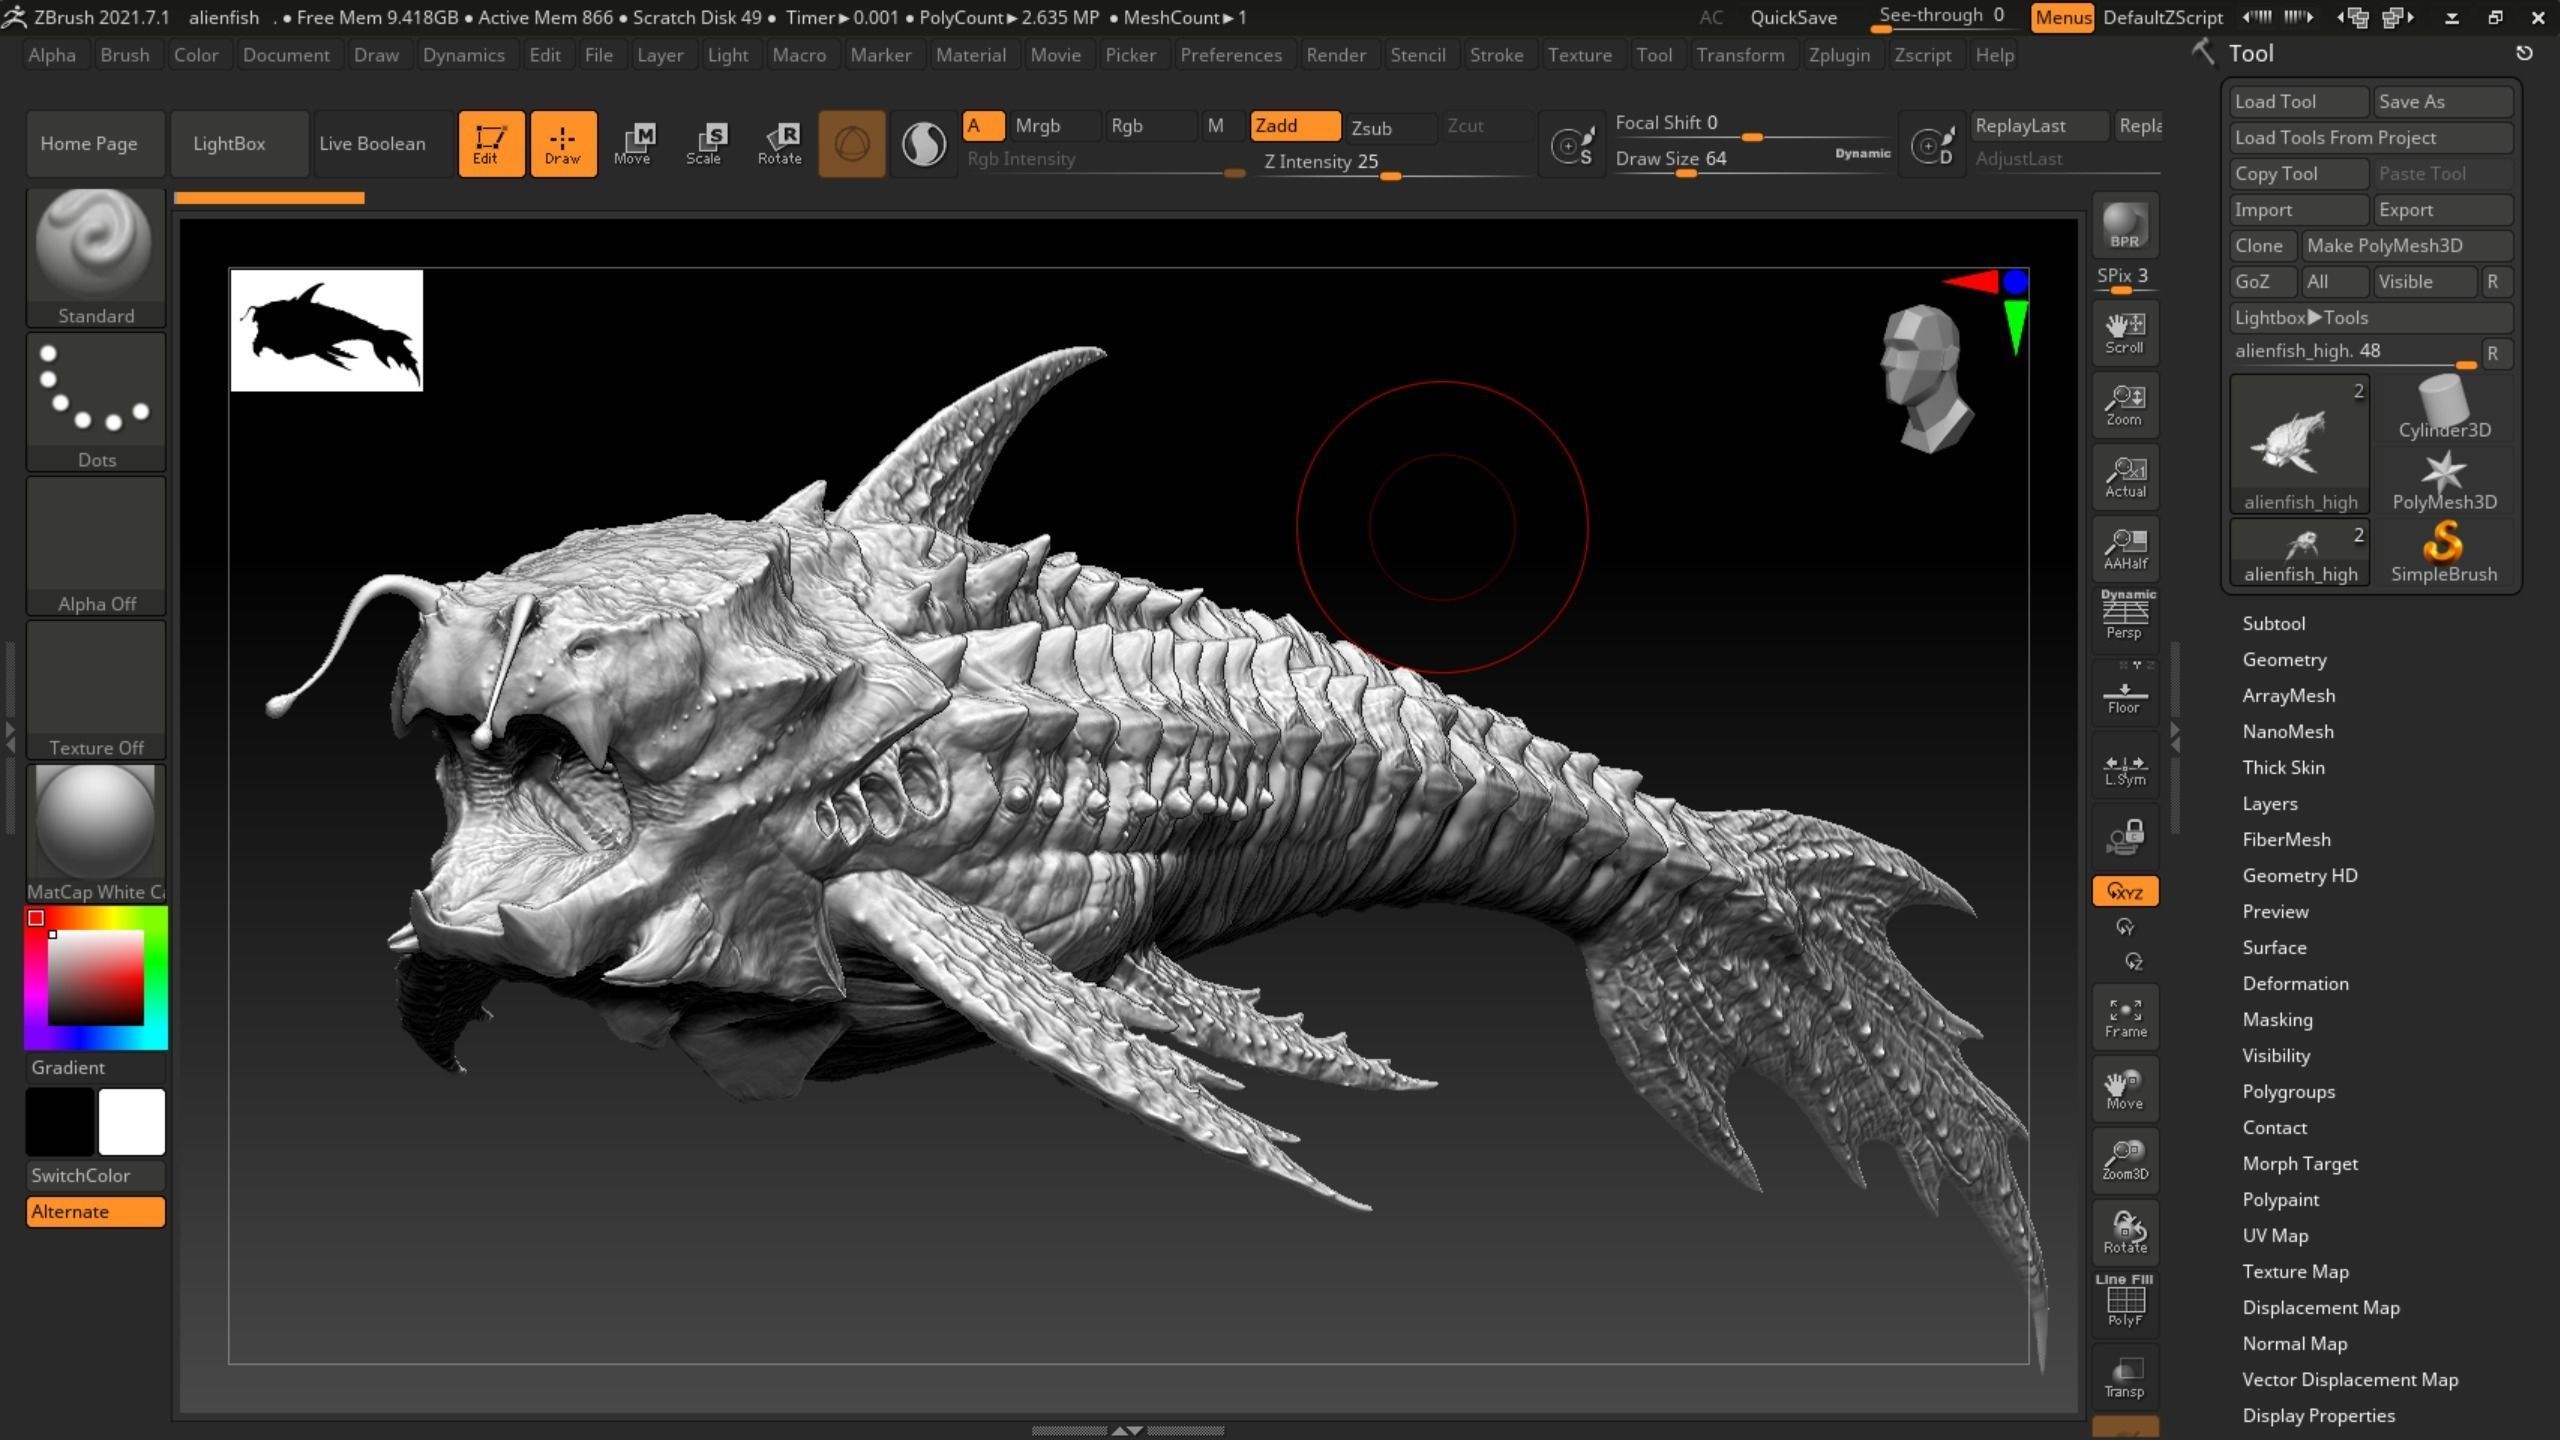Click the QuickSave button
2560x1440 pixels.
click(1793, 17)
